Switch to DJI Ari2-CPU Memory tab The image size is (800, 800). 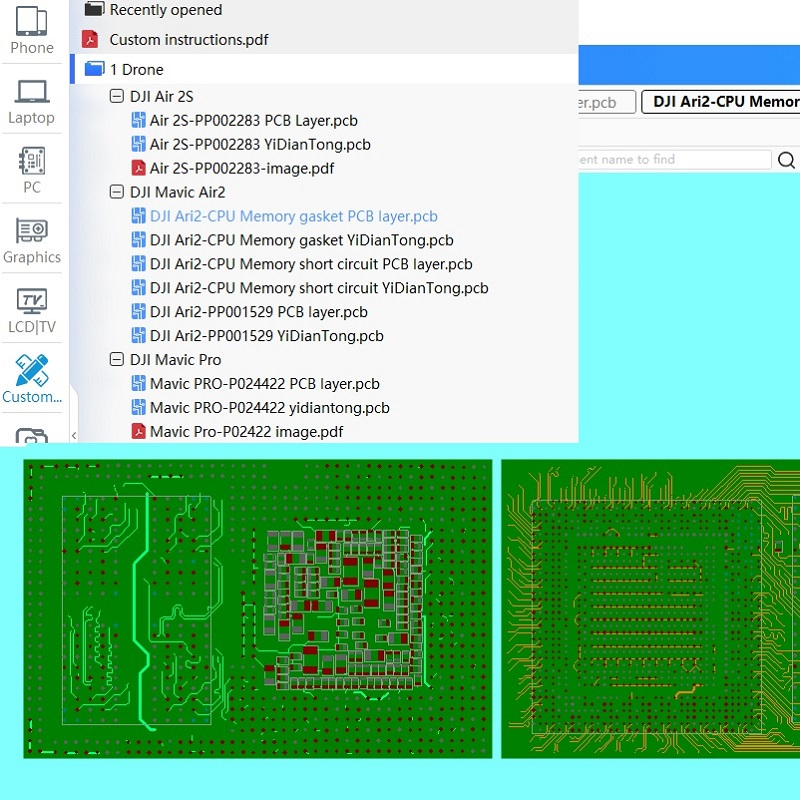pyautogui.click(x=720, y=102)
